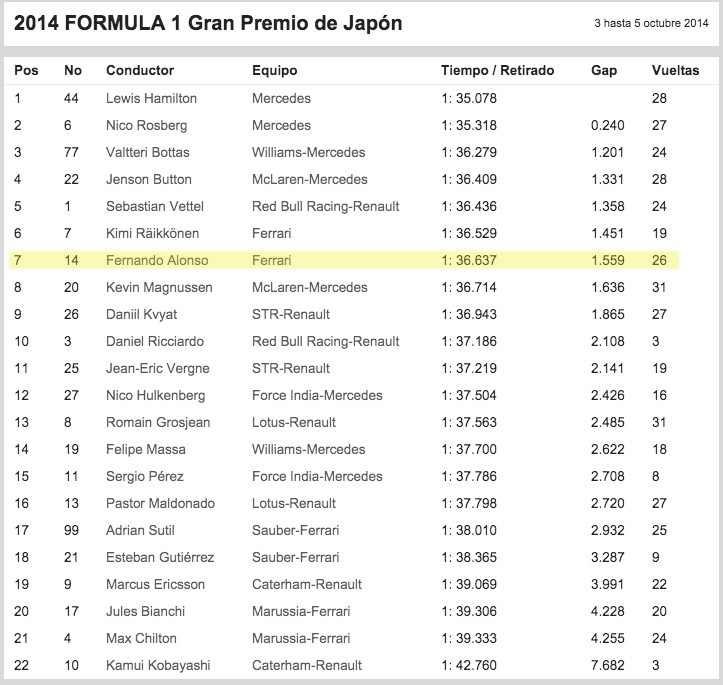The height and width of the screenshot is (685, 723).
Task: Select driver name Lewis Hamilton
Action: [151, 99]
